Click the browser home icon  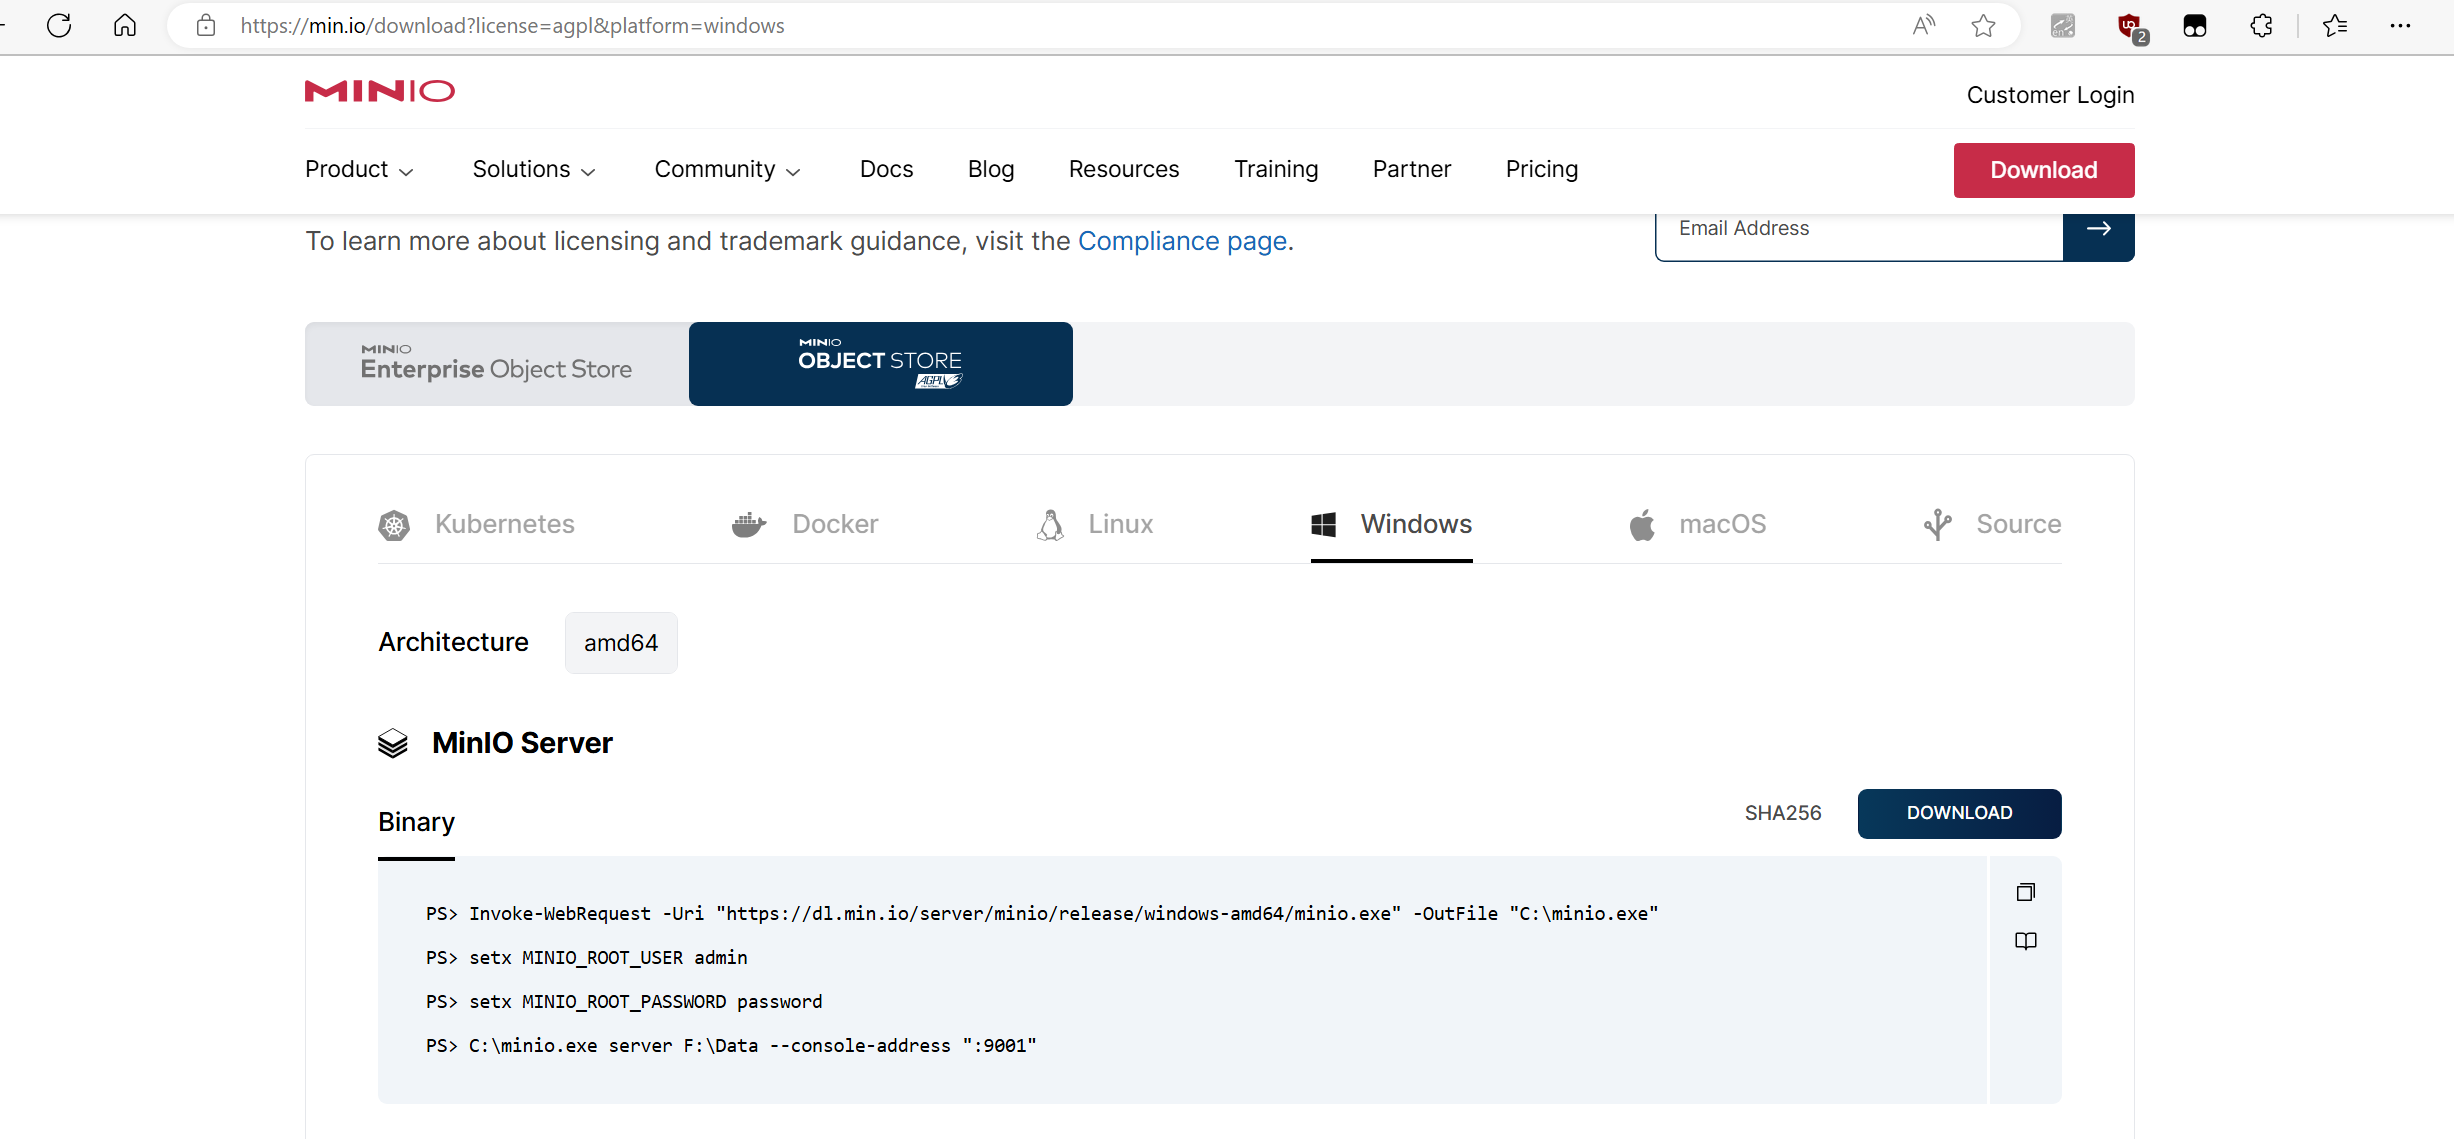[x=125, y=25]
